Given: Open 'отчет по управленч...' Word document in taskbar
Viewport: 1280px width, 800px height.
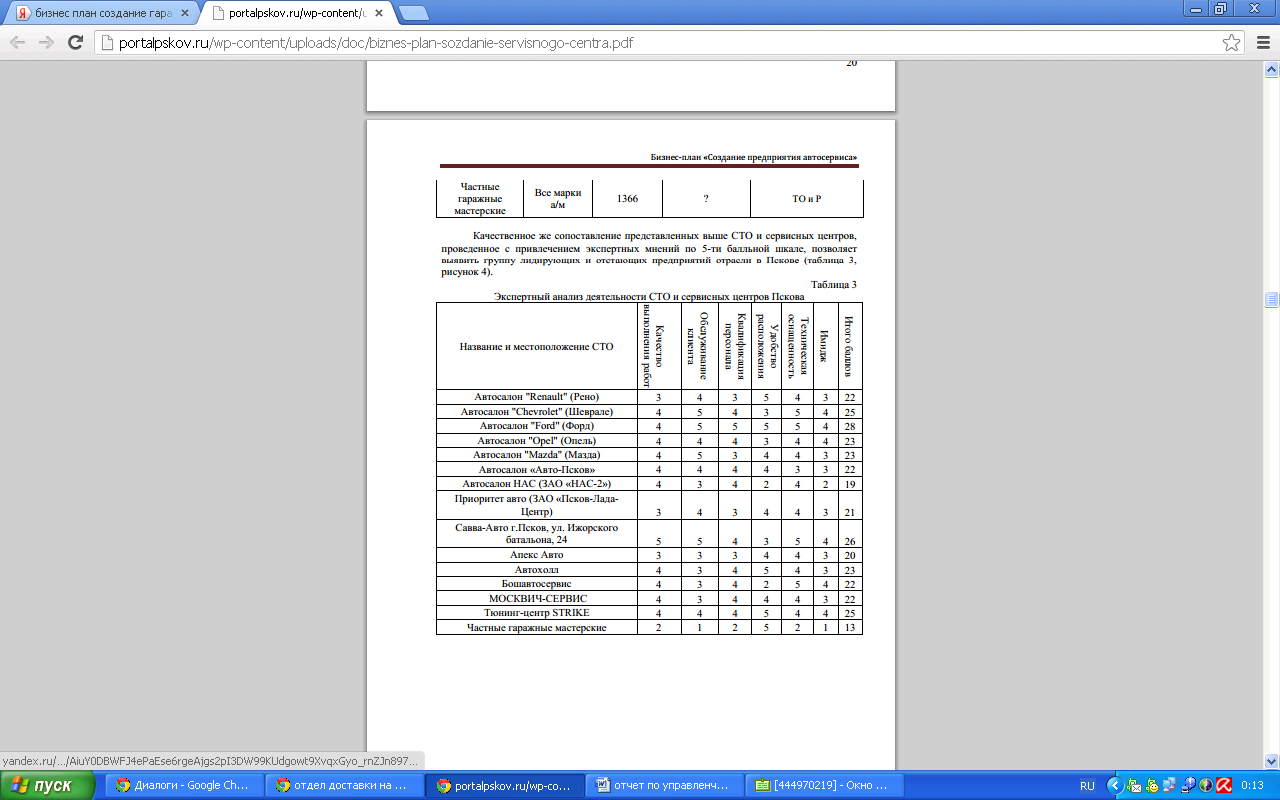Looking at the screenshot, I should pyautogui.click(x=665, y=786).
